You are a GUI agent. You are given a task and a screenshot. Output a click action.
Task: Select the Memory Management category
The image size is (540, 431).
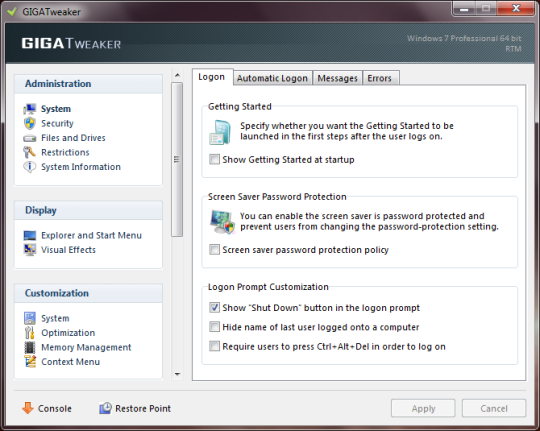pos(86,347)
